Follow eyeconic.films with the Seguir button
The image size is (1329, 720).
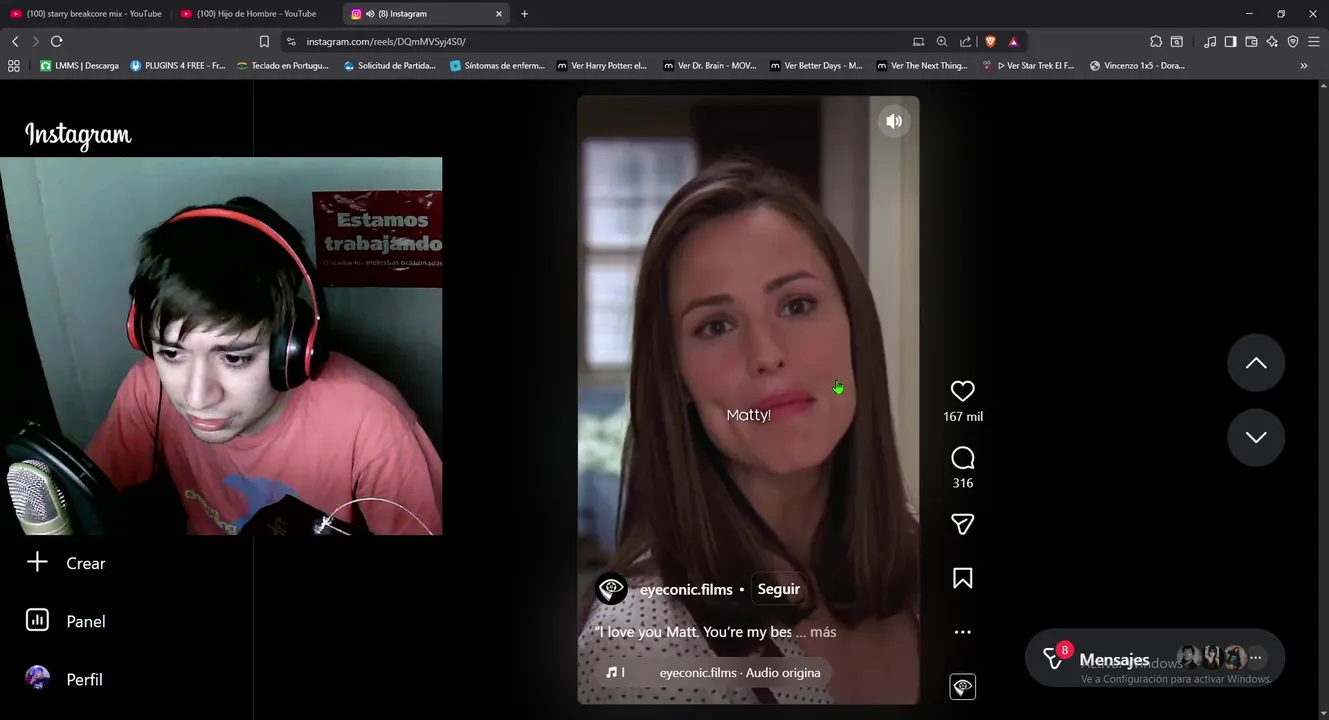click(778, 589)
